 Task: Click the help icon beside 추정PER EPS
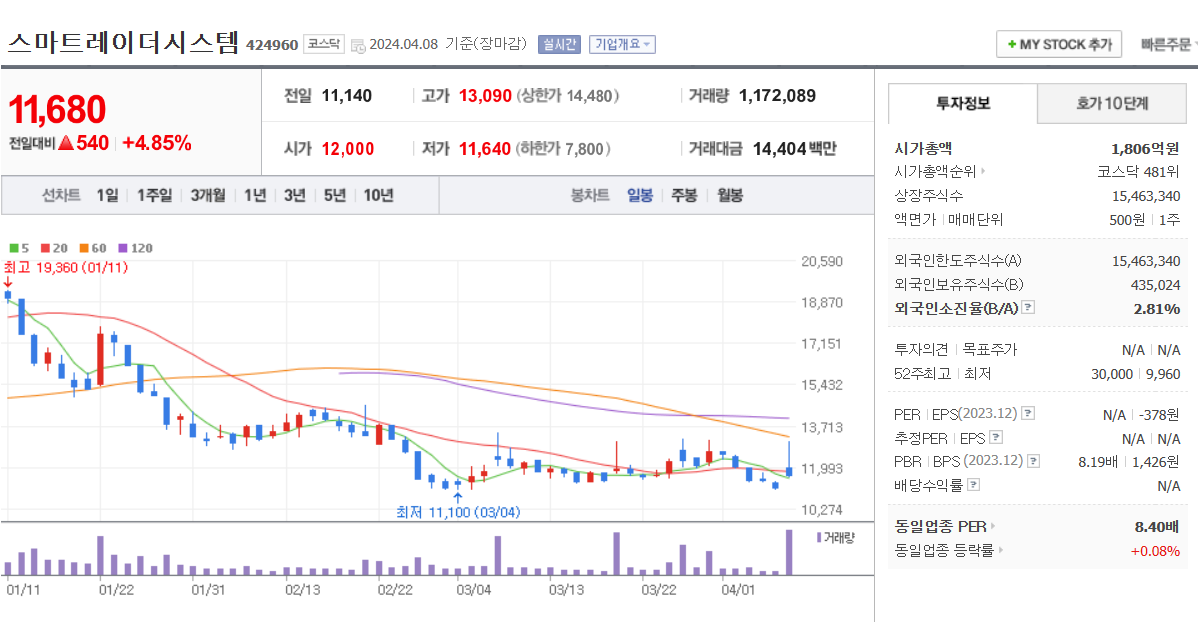click(996, 437)
